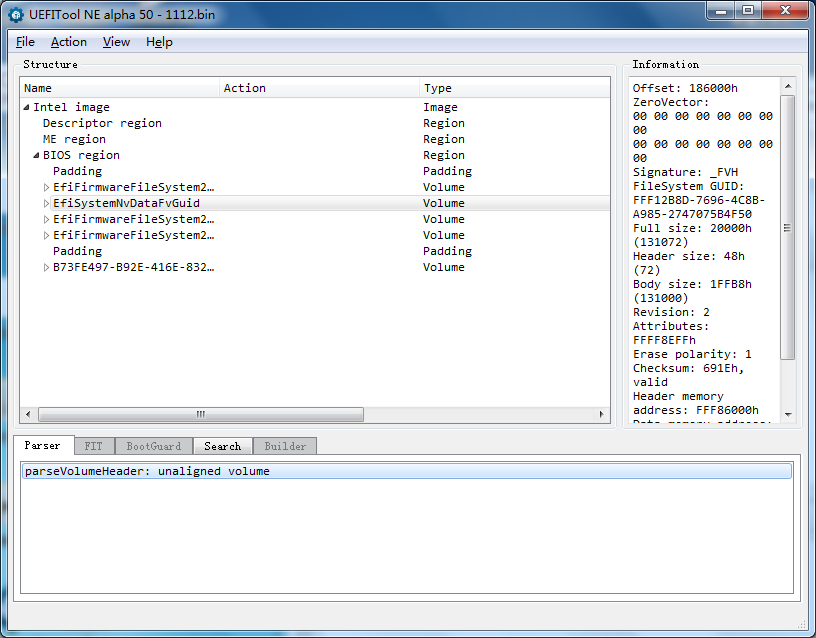
Task: Close the UEFITool window
Action: pyautogui.click(x=786, y=11)
